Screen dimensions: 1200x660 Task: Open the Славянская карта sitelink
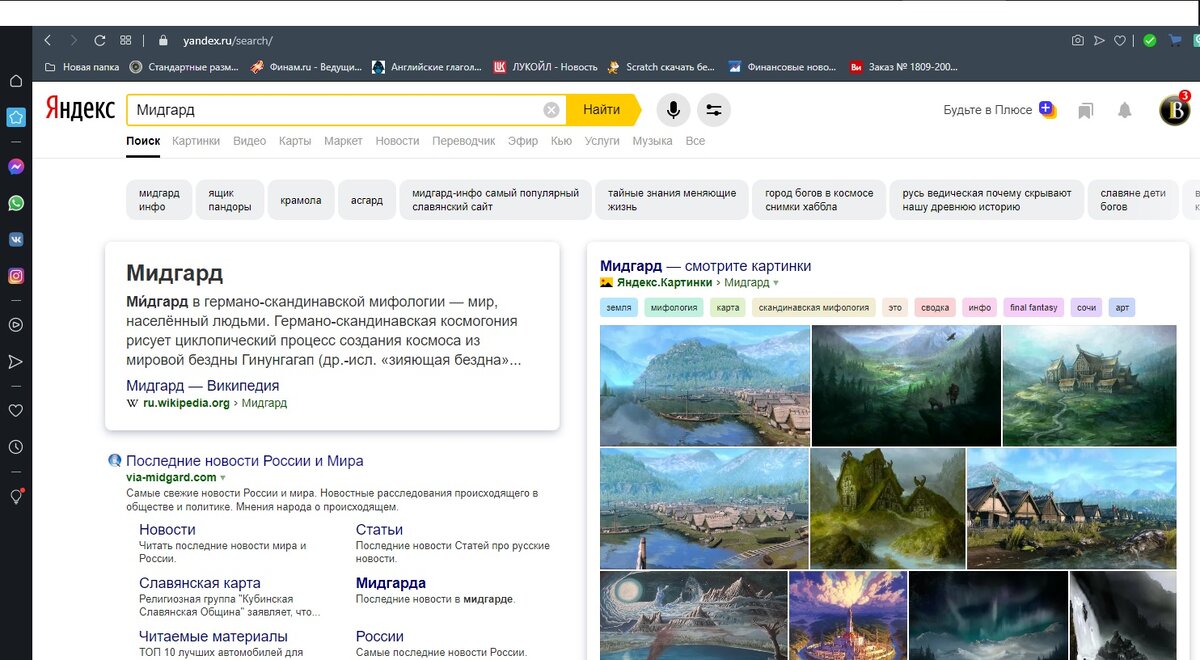click(200, 583)
